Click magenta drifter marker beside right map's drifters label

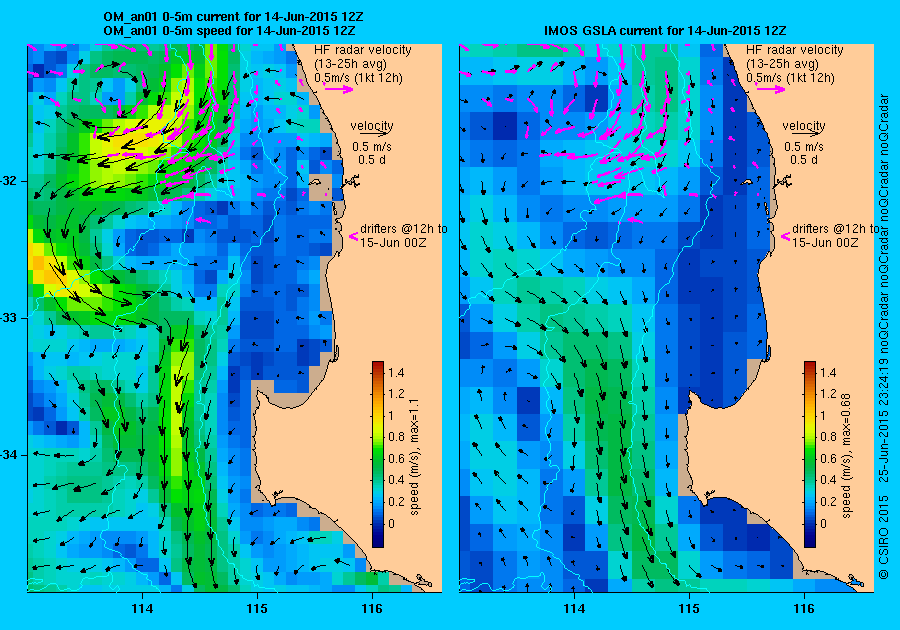click(x=785, y=236)
